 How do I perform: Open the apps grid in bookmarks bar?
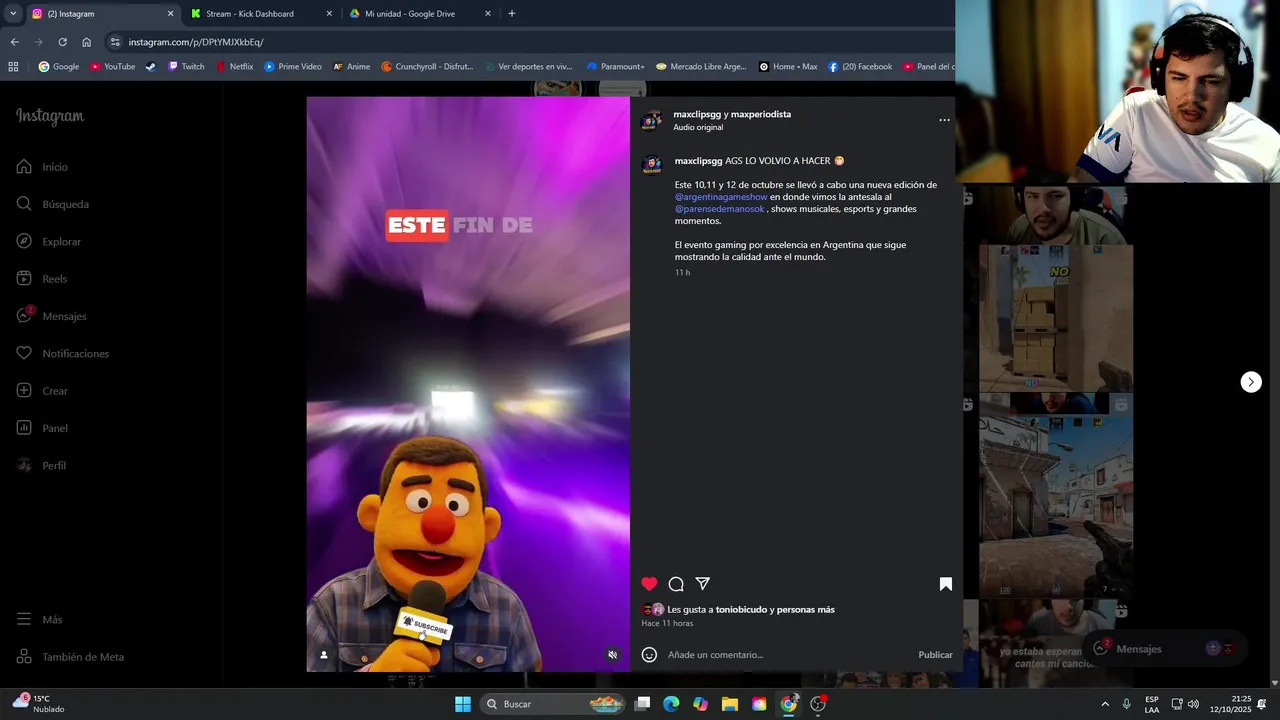[13, 67]
